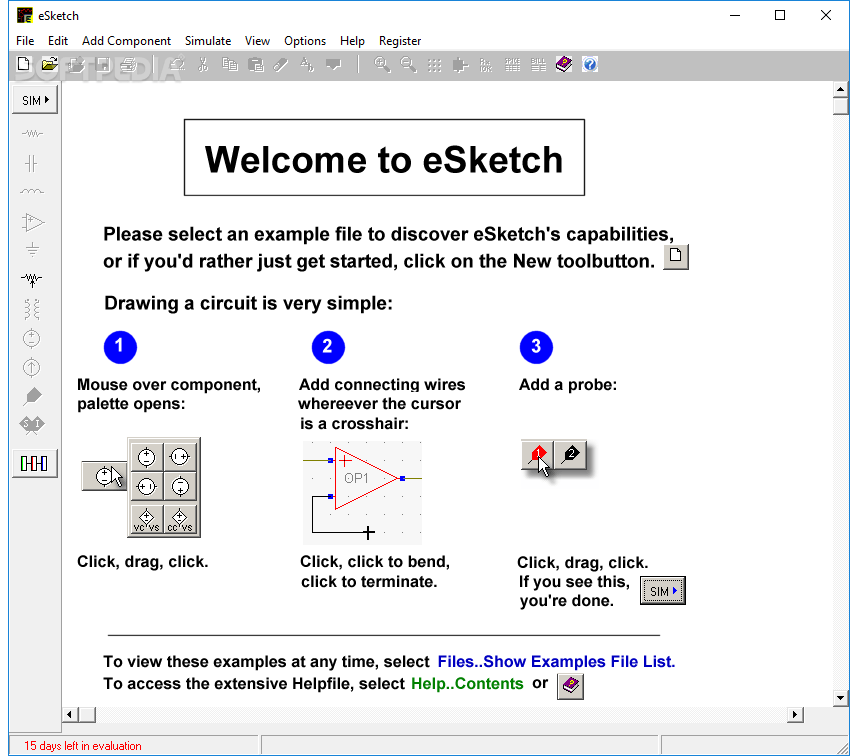Click the R=10k values toolbar icon
Screen dimensions: 850x756
[x=486, y=65]
